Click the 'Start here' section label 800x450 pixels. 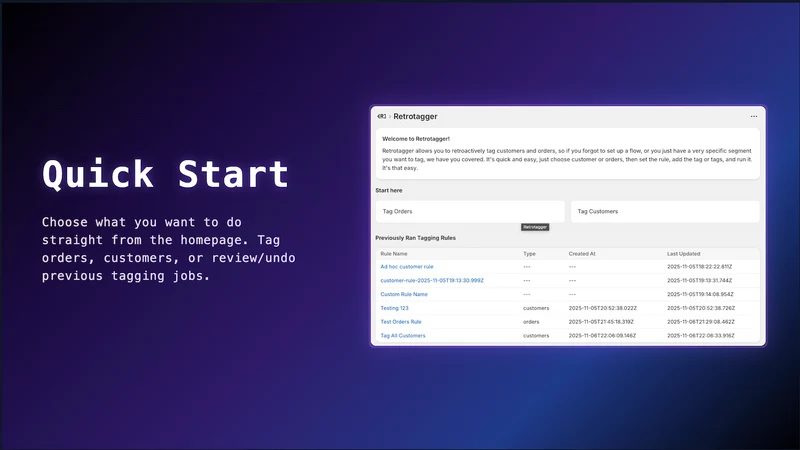pyautogui.click(x=389, y=190)
